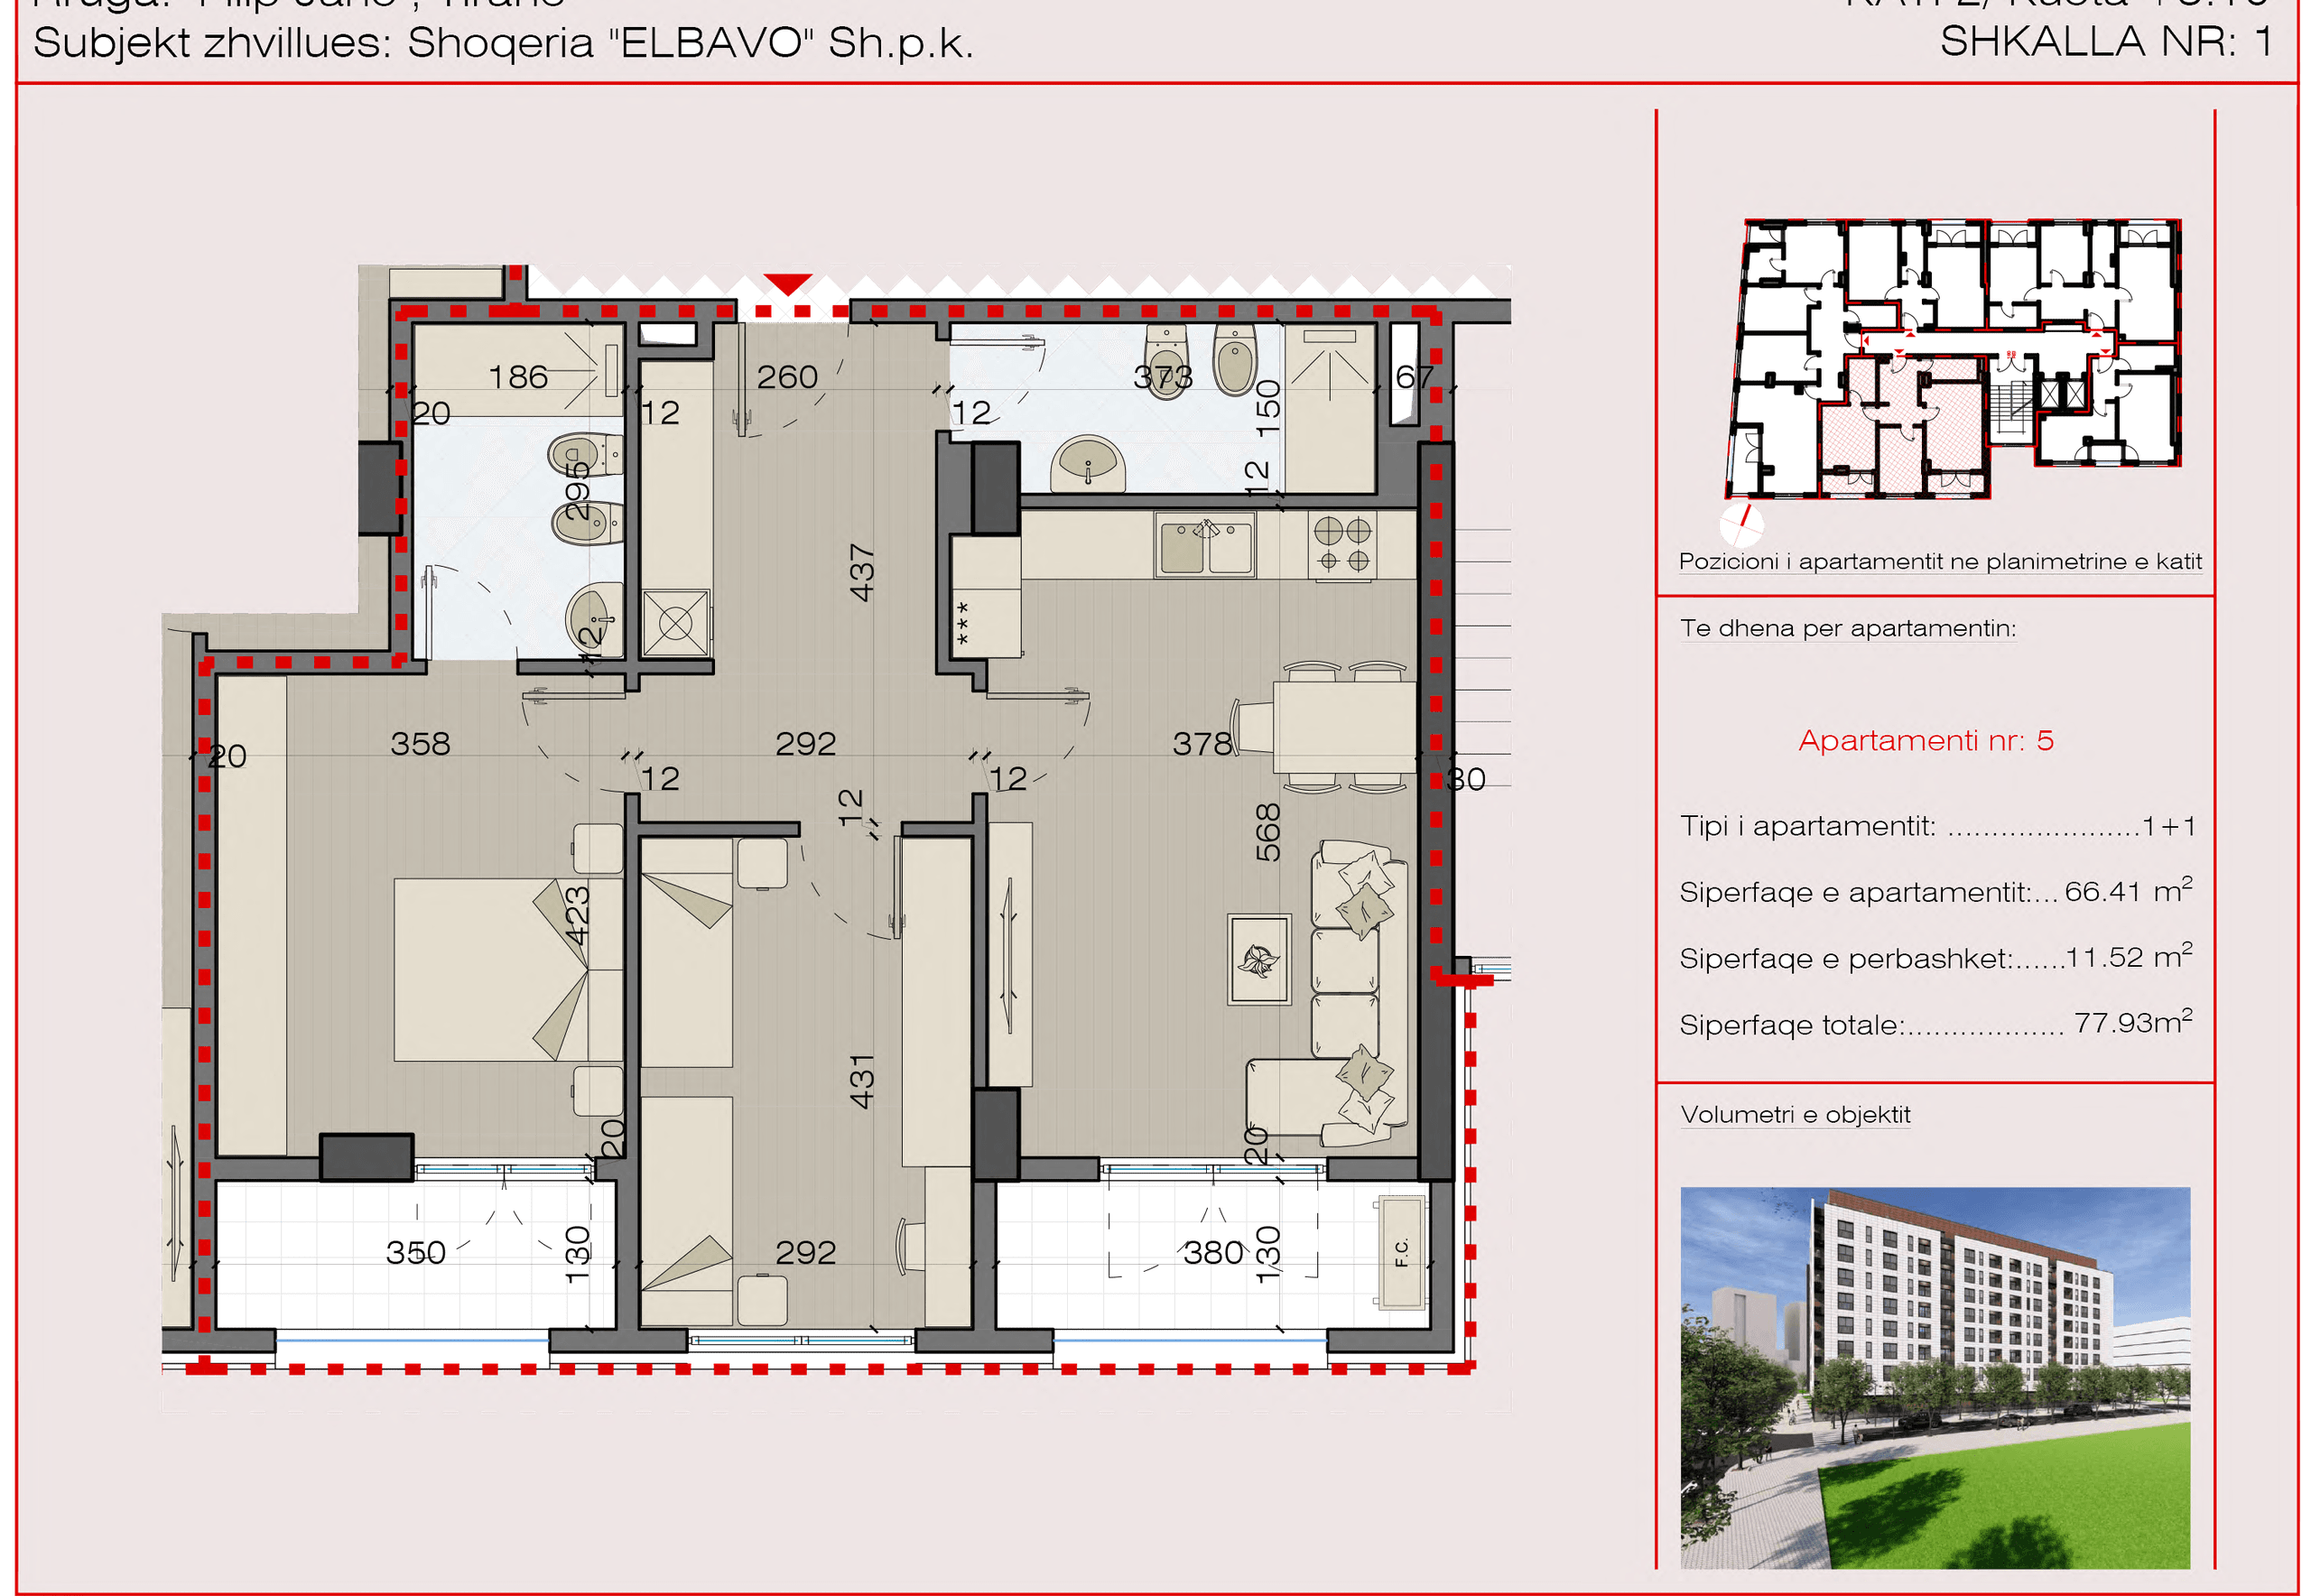
Task: Click the 'Volumetri e objektit' heading
Action: click(x=1795, y=1114)
